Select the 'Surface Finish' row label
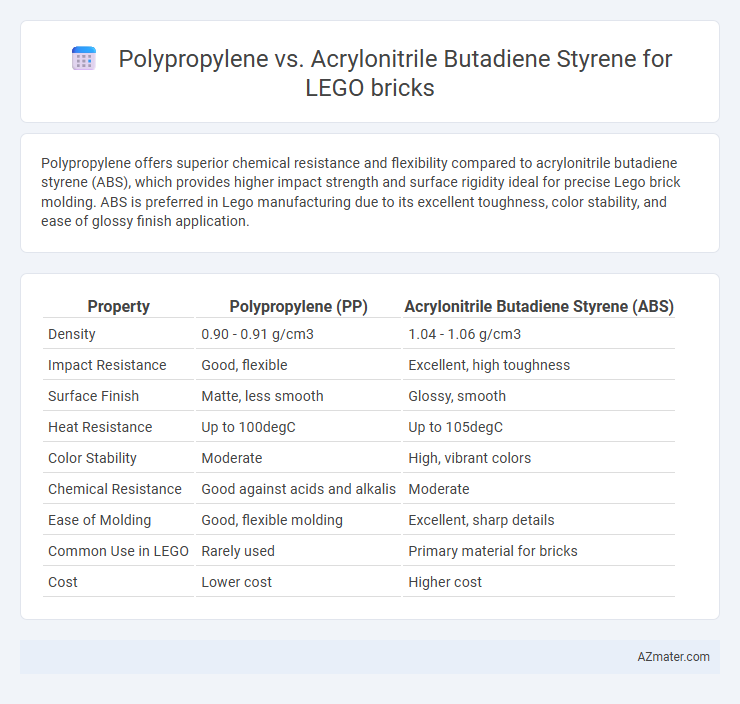The height and width of the screenshot is (704, 740). (93, 396)
